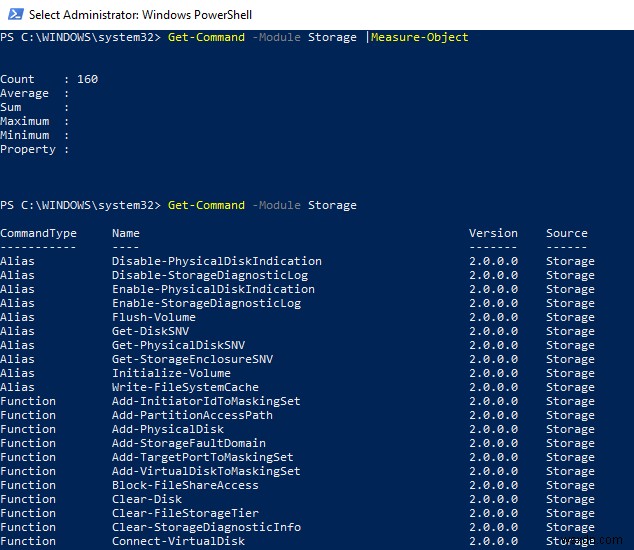634x550 pixels.
Task: Select Add-TargetPortToMaskingSet function name
Action: (203, 457)
